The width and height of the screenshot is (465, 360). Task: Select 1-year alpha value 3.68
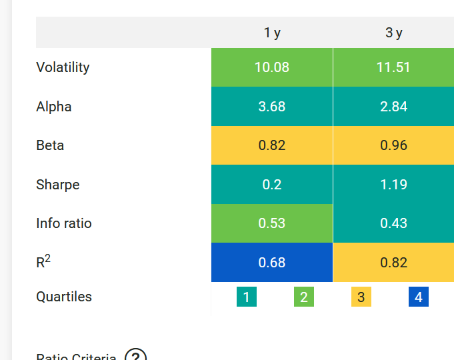coord(272,107)
